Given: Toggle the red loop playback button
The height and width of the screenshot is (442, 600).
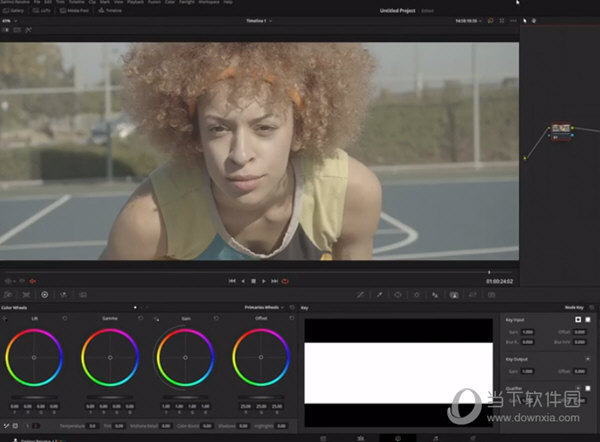Looking at the screenshot, I should coord(285,281).
